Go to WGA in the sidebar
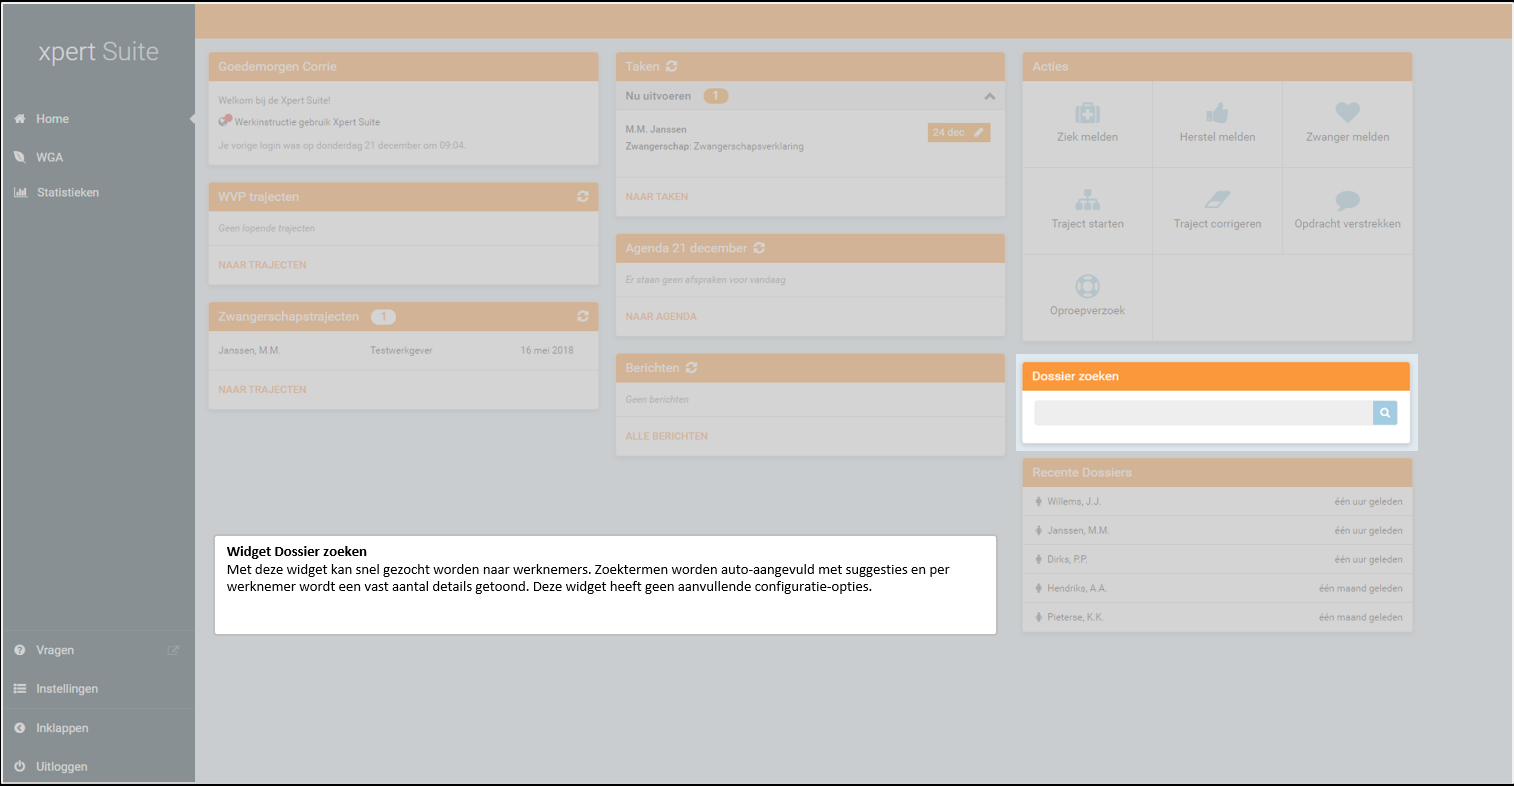Image resolution: width=1514 pixels, height=786 pixels. pos(49,157)
